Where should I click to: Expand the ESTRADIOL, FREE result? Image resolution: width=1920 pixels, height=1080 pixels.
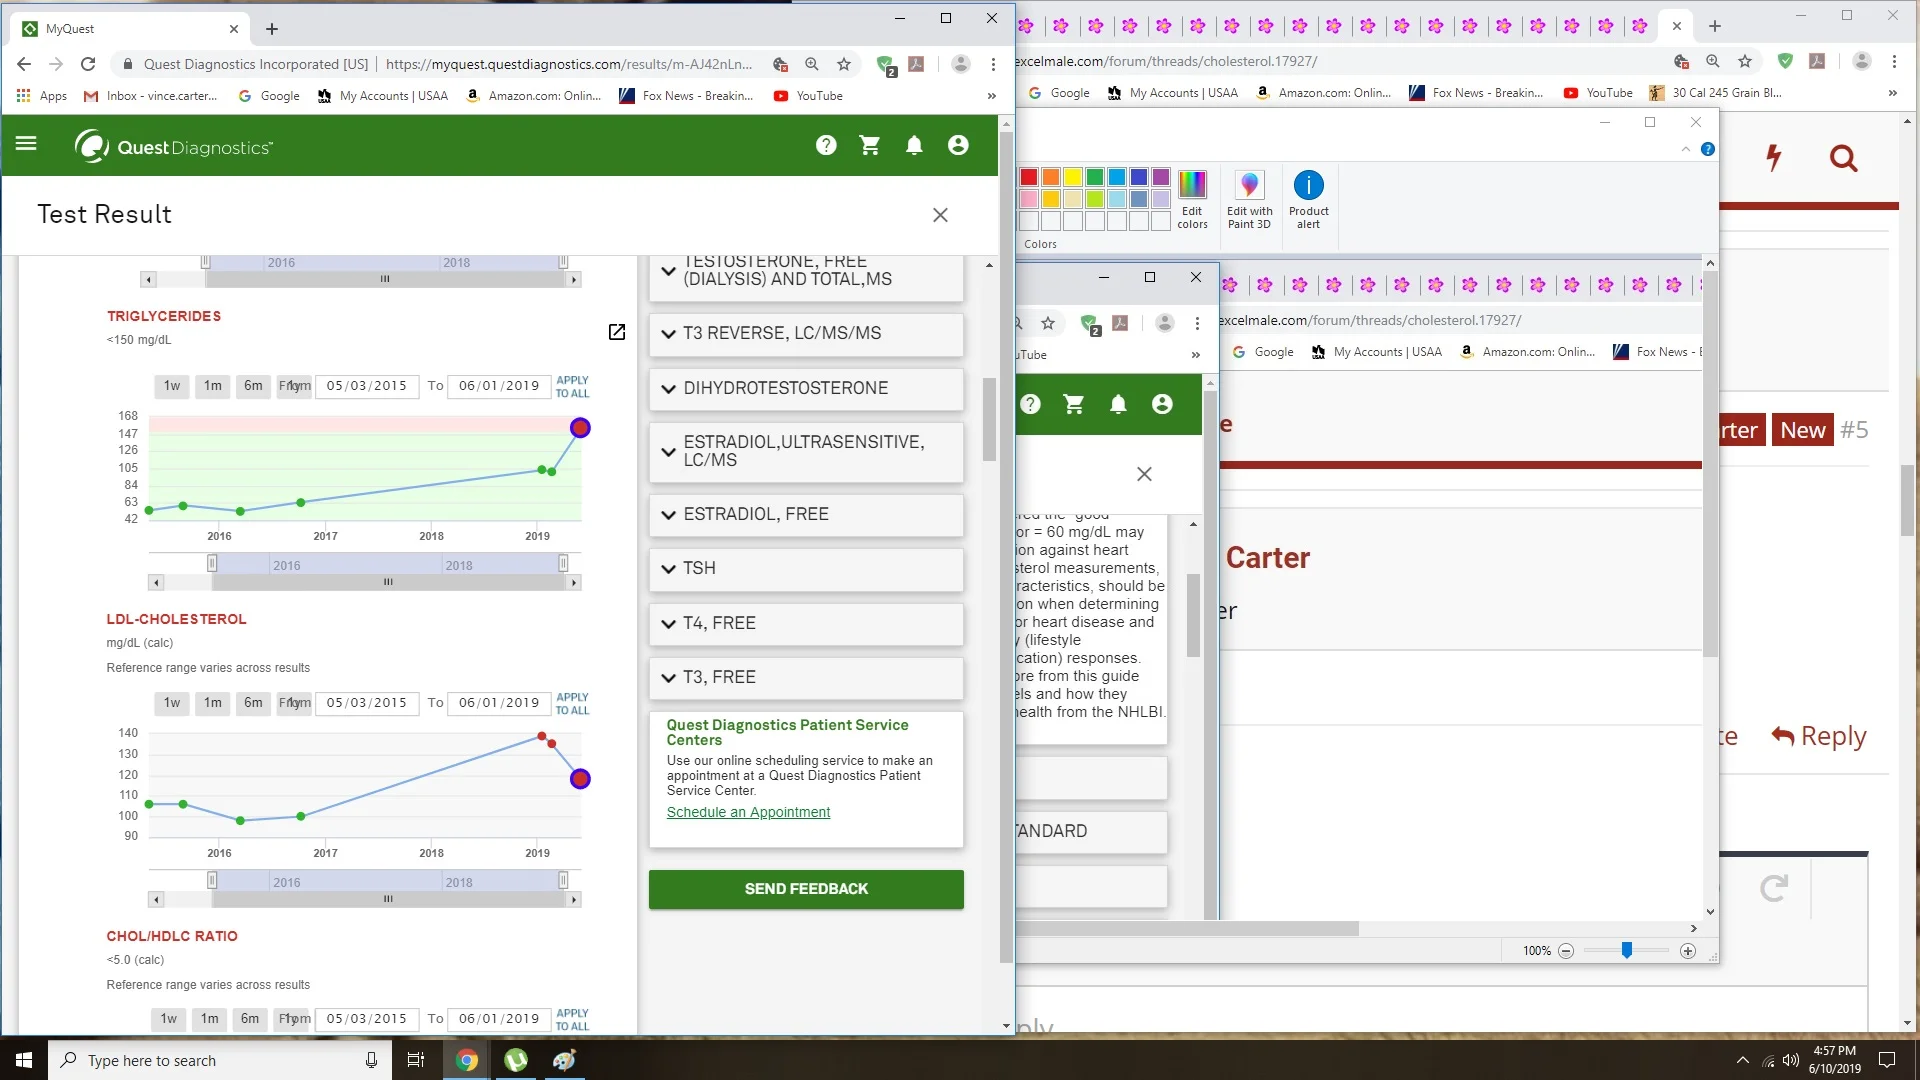[806, 514]
